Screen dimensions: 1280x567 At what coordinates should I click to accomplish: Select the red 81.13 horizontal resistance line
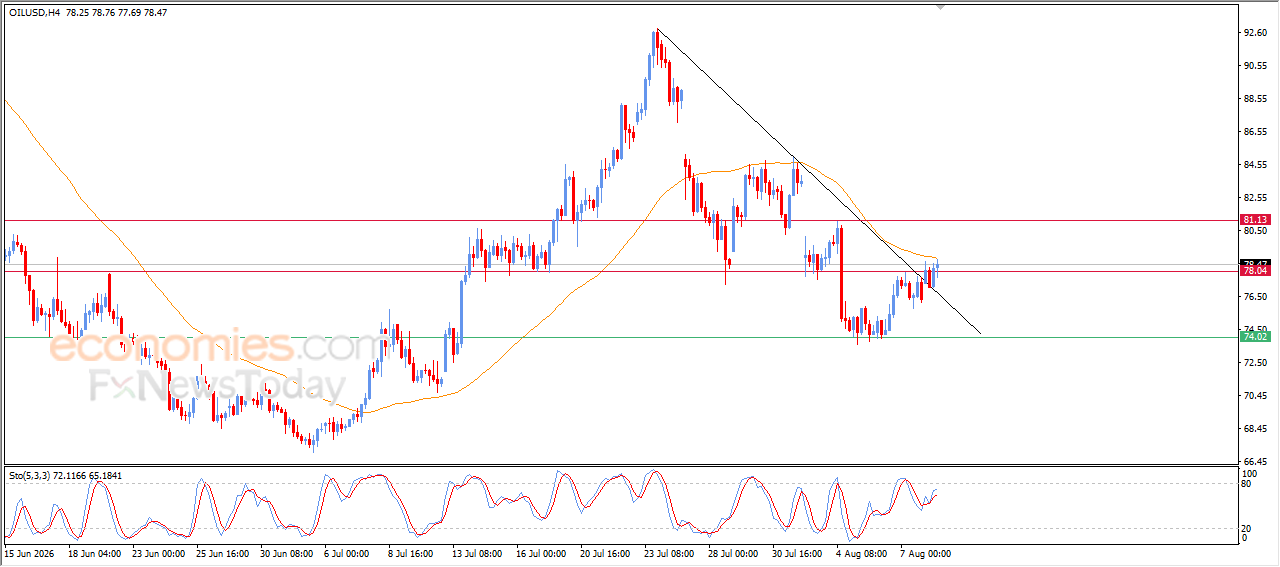point(620,220)
